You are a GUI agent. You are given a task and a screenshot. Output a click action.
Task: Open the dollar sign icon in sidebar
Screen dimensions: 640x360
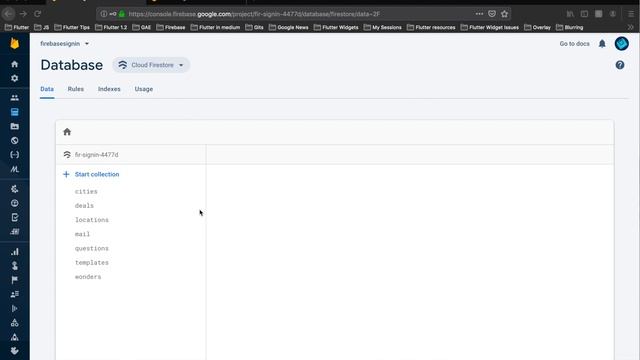15,266
